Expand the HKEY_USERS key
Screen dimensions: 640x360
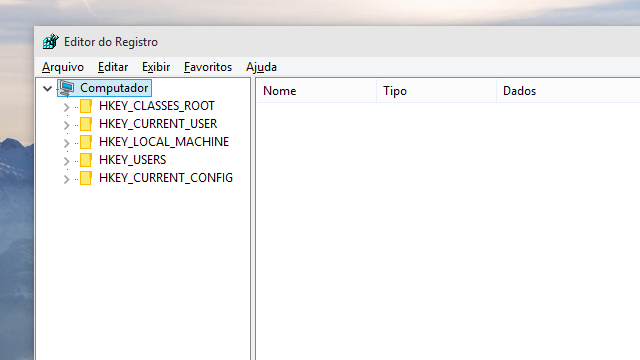click(66, 161)
